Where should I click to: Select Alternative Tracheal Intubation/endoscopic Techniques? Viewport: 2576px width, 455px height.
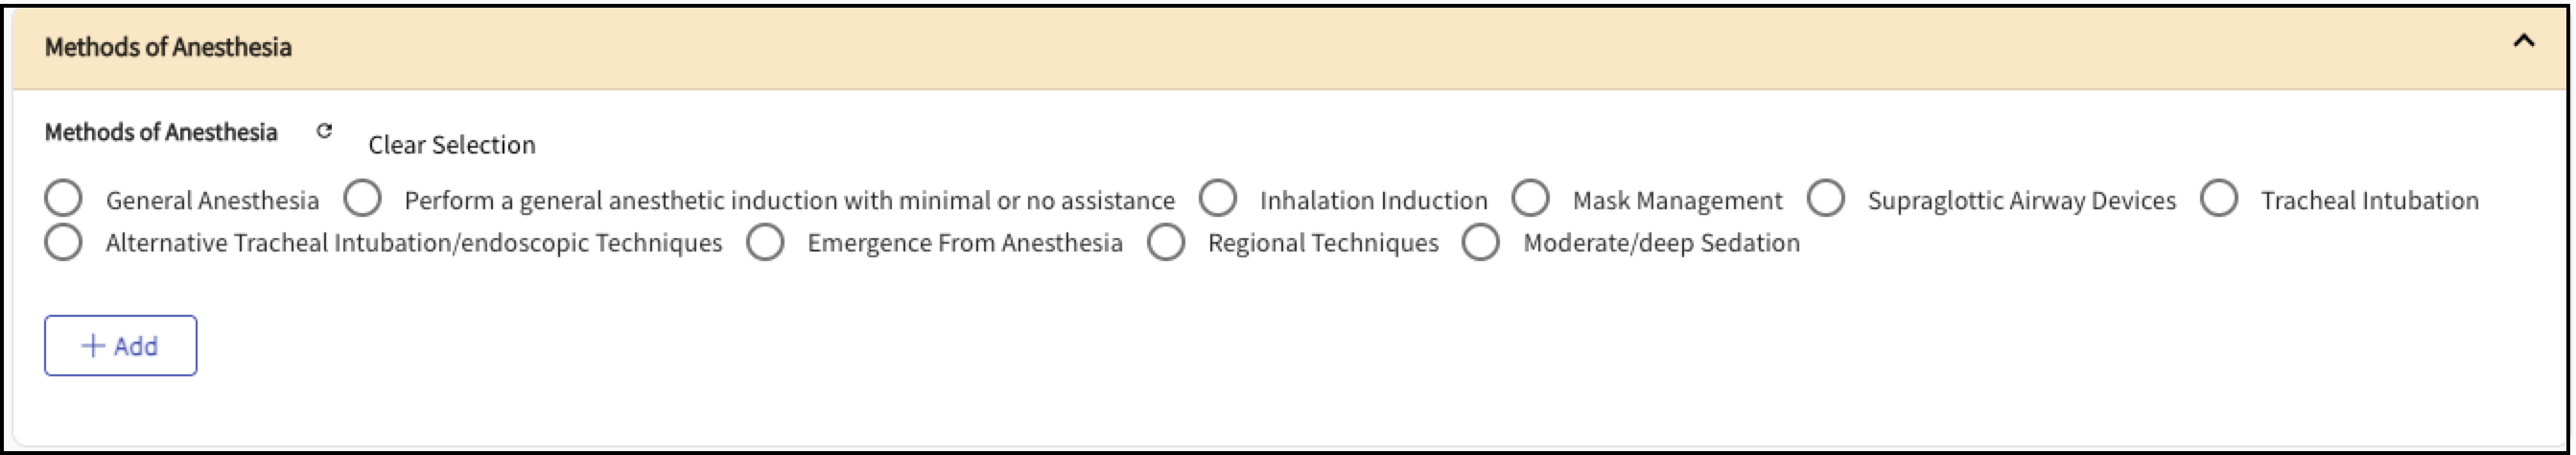coord(63,242)
